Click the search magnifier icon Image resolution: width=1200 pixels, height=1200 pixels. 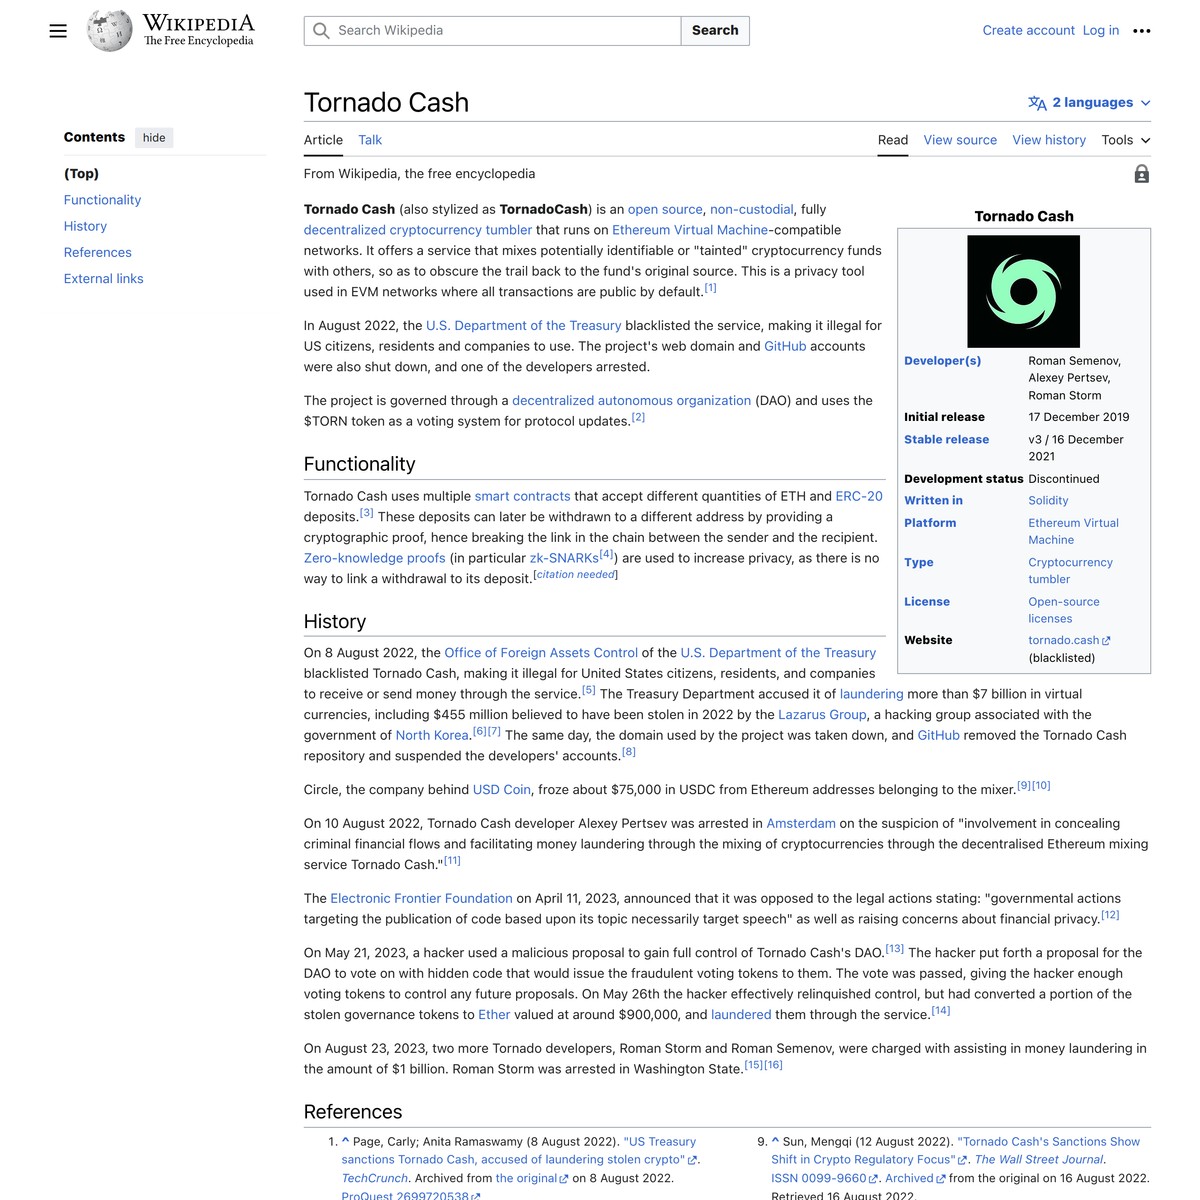320,31
